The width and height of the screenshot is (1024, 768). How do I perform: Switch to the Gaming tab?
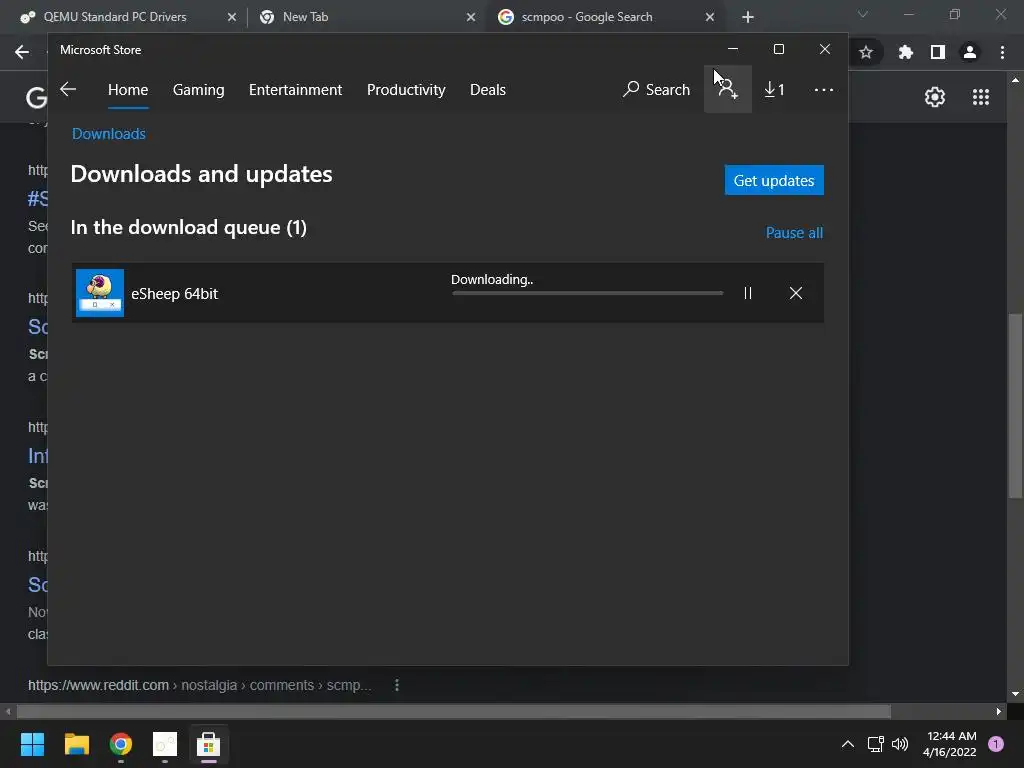199,89
